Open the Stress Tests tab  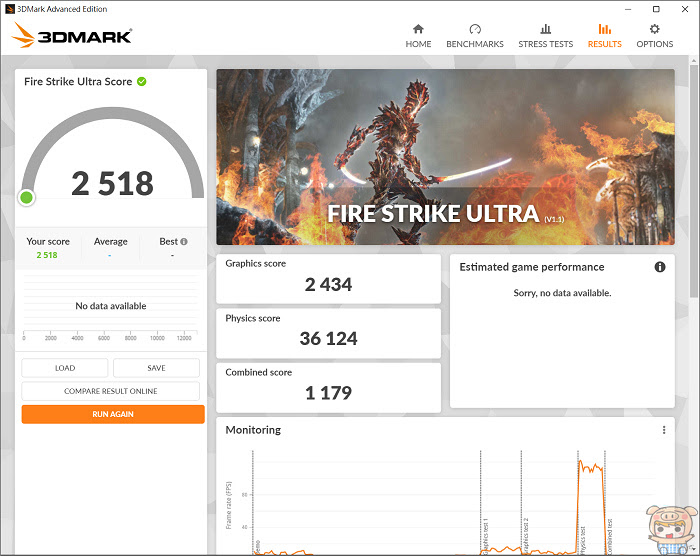point(545,36)
